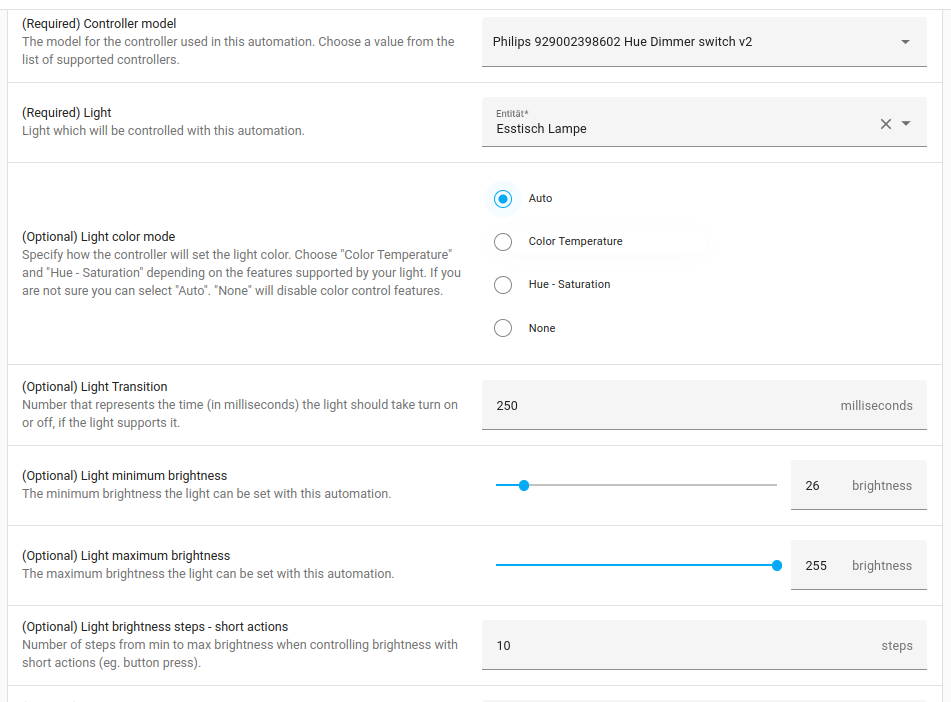
Task: Click the Auto radio label text
Action: [x=540, y=199]
